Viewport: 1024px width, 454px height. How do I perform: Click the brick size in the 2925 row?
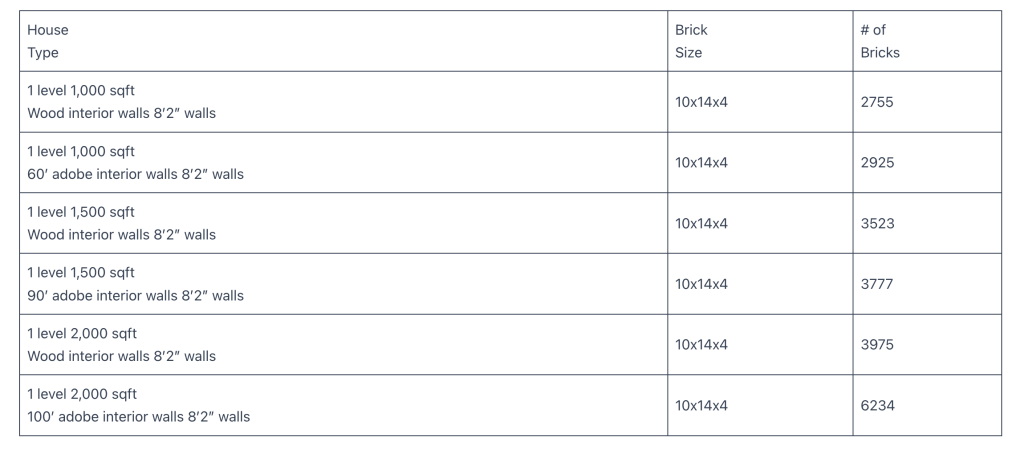[x=701, y=163]
